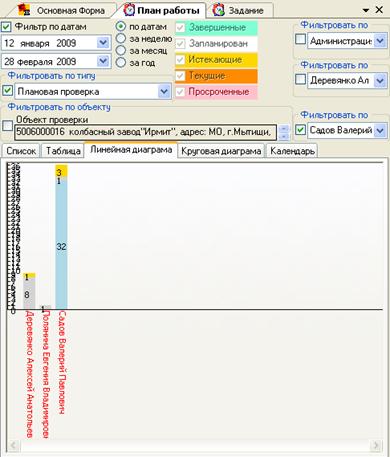
Task: Select the за неделю radio button
Action: coord(121,38)
